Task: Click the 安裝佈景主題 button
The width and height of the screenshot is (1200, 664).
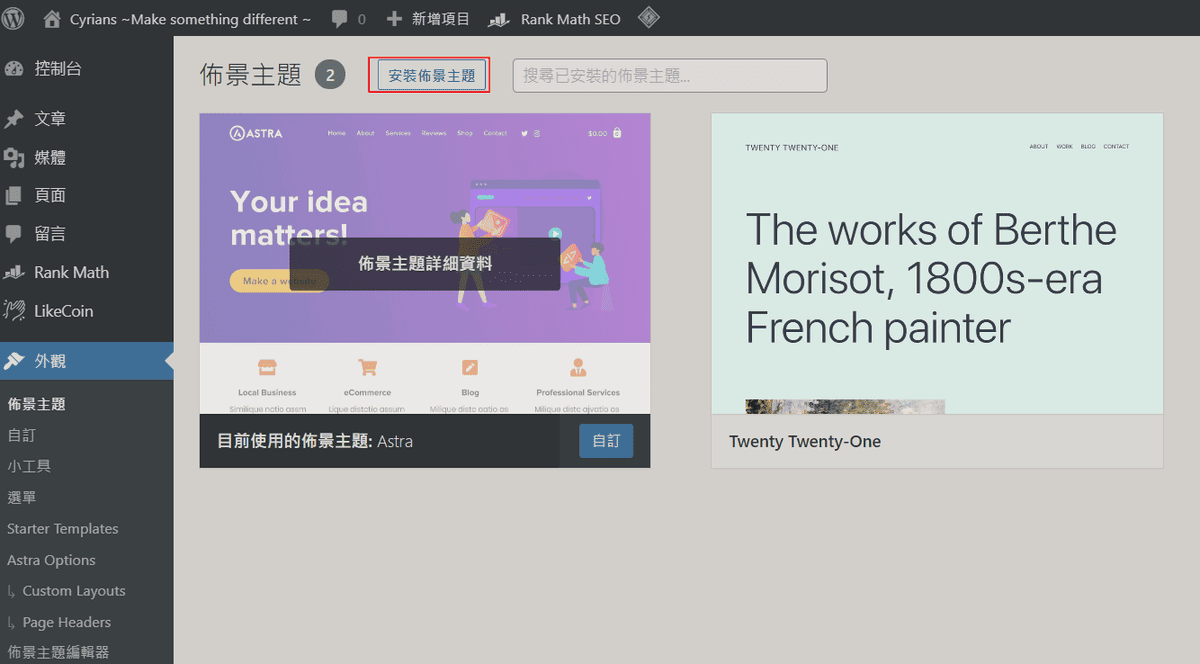Action: click(x=432, y=76)
